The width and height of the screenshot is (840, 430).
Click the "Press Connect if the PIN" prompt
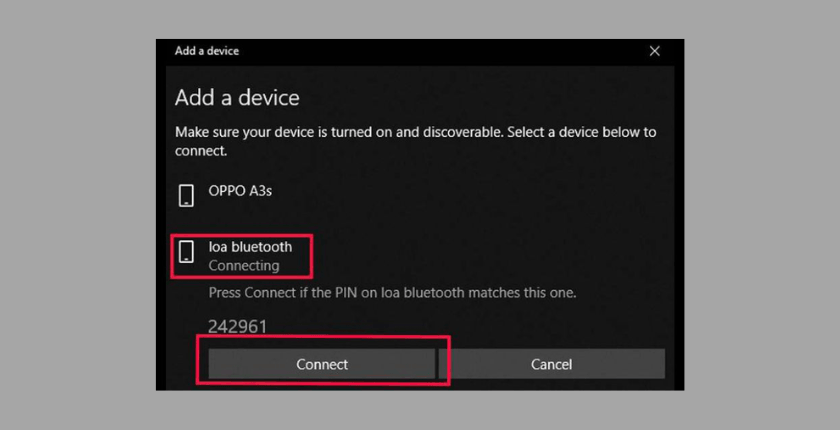[392, 293]
